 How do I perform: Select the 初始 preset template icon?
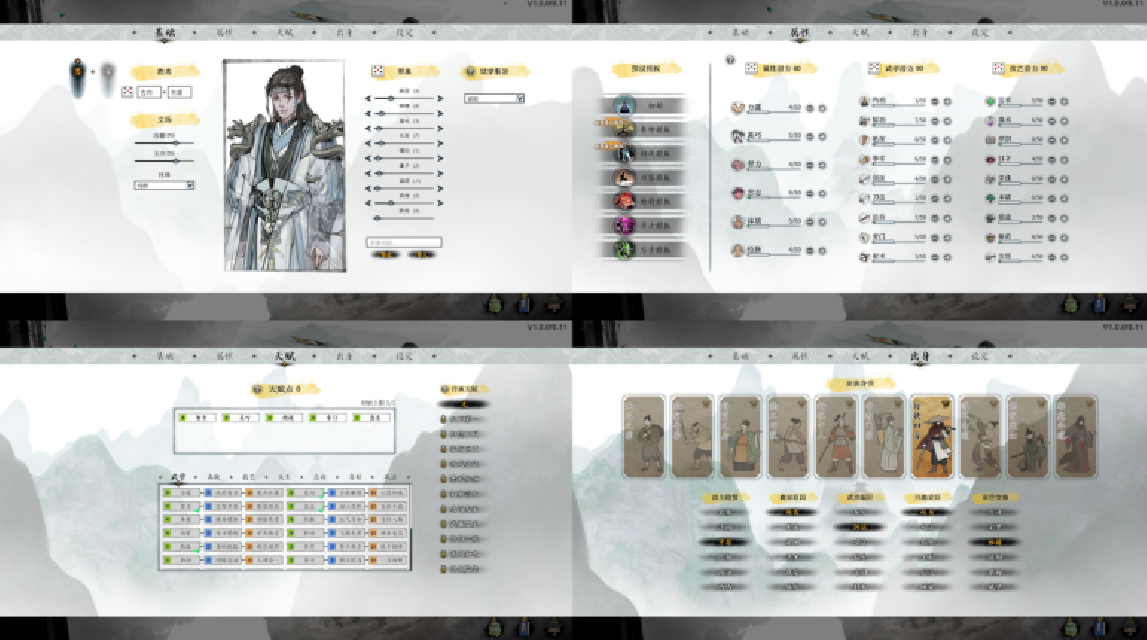click(625, 105)
